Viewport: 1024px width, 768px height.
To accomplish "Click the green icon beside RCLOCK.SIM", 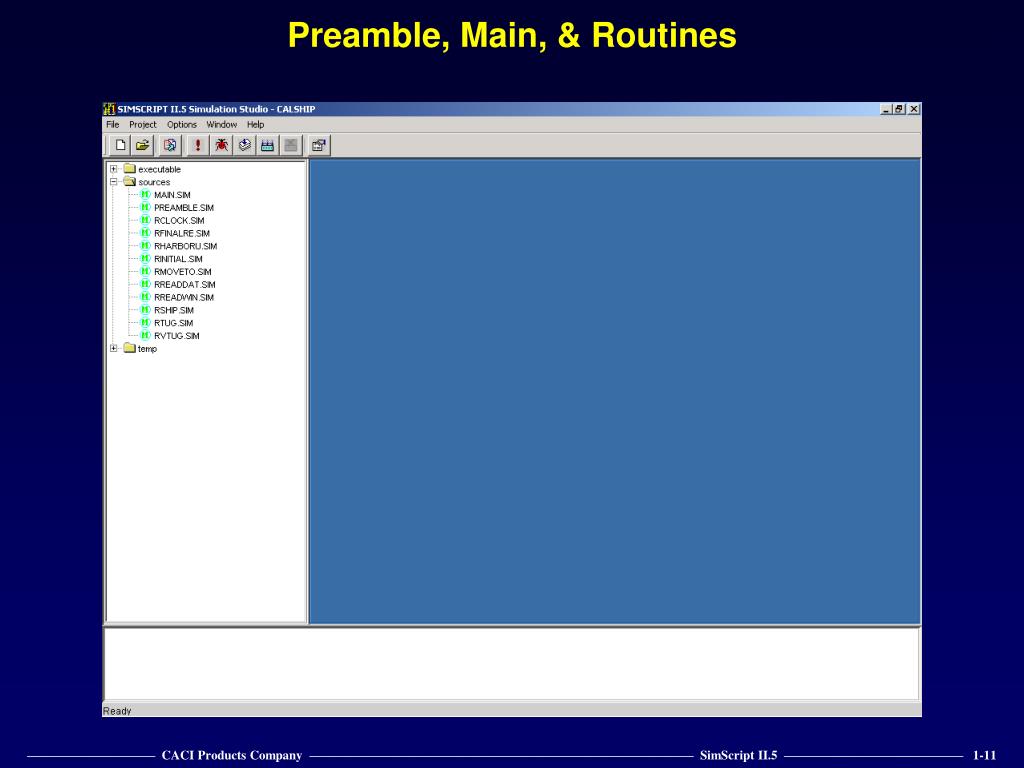I will click(x=146, y=220).
